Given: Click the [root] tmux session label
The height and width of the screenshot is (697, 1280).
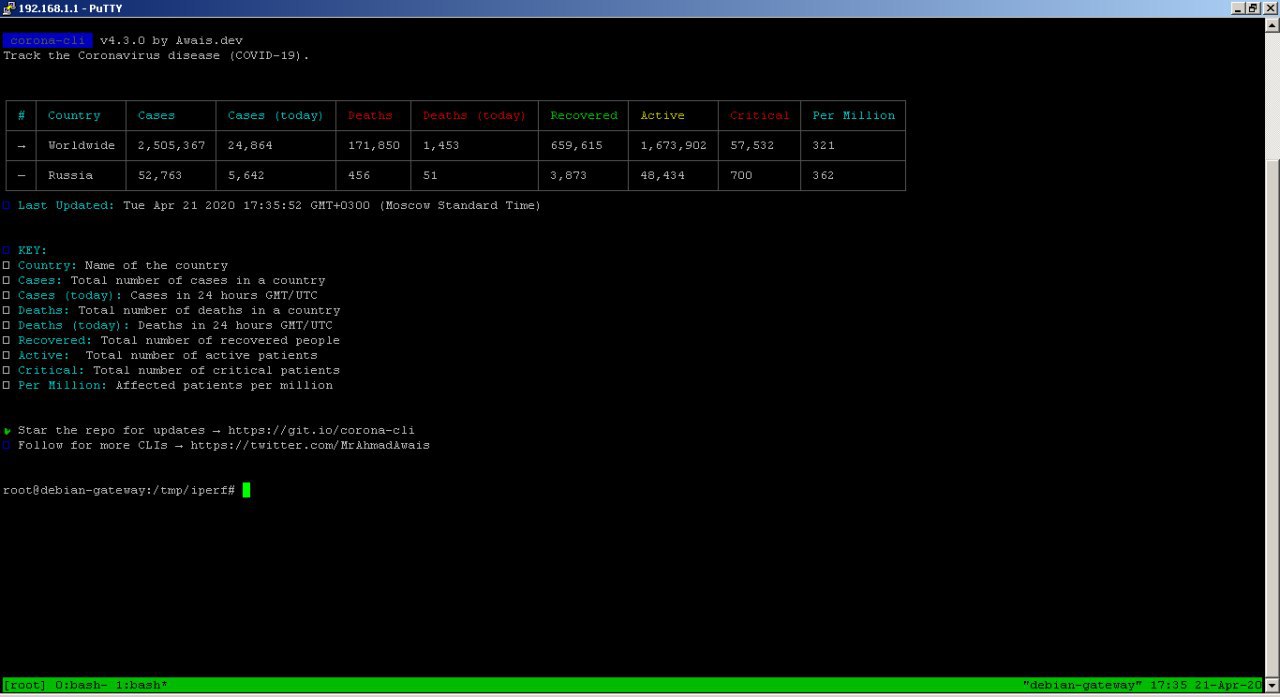Looking at the screenshot, I should [25, 686].
